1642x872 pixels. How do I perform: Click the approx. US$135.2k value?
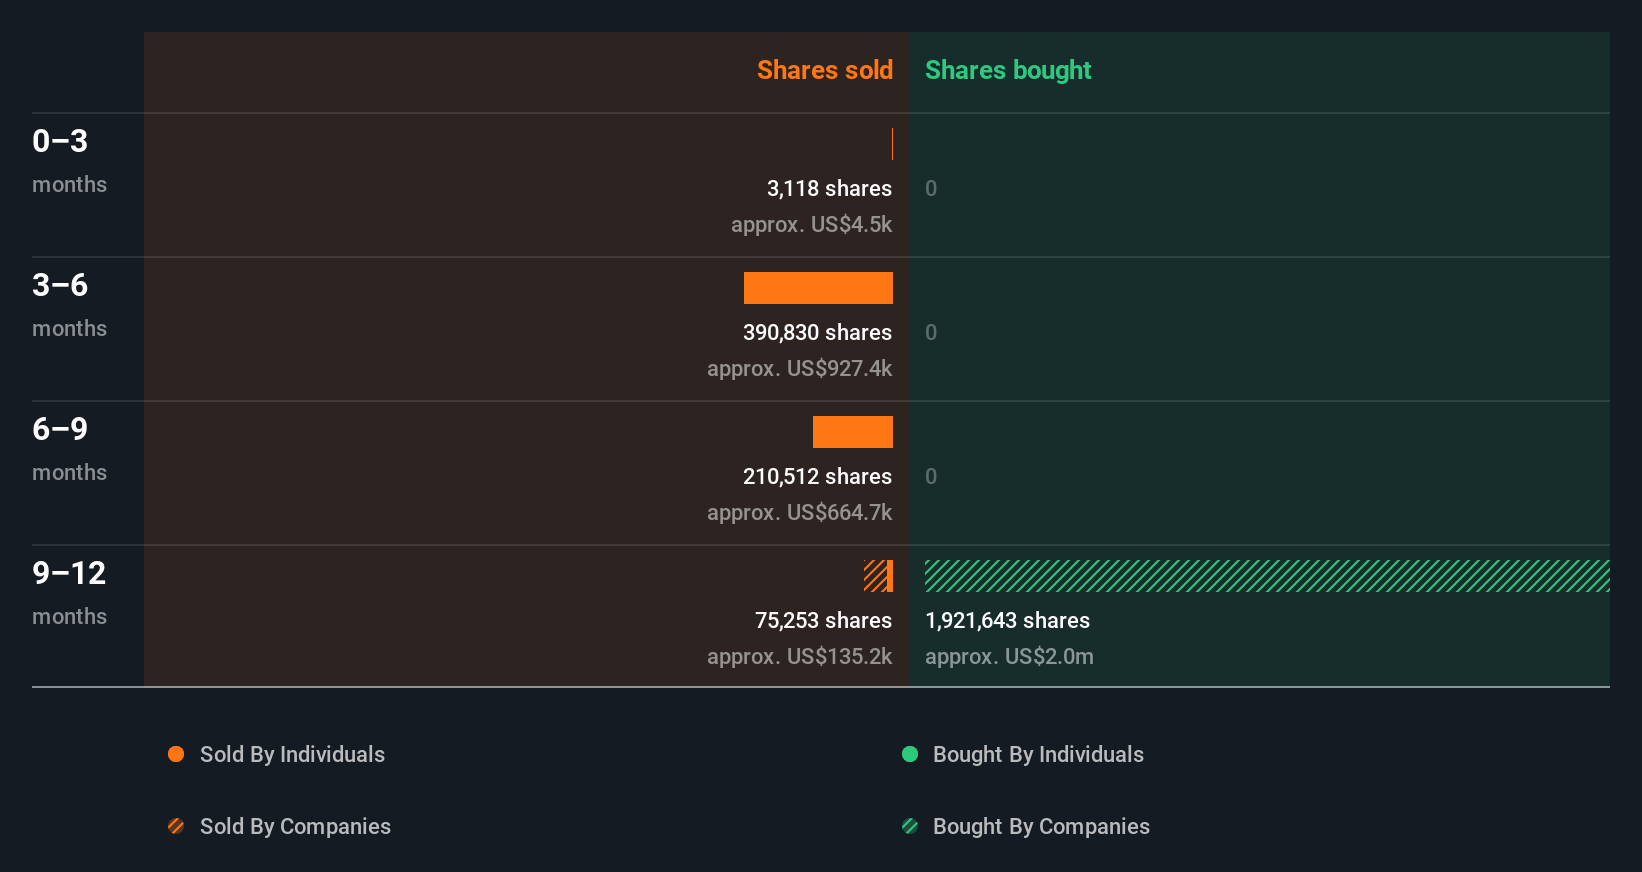[799, 656]
